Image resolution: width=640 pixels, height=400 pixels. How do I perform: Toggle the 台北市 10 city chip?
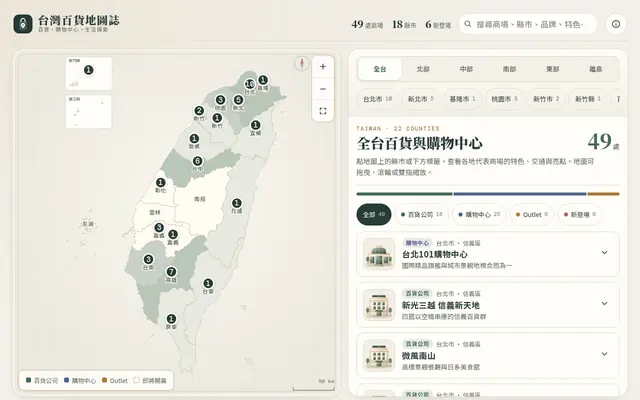click(378, 99)
